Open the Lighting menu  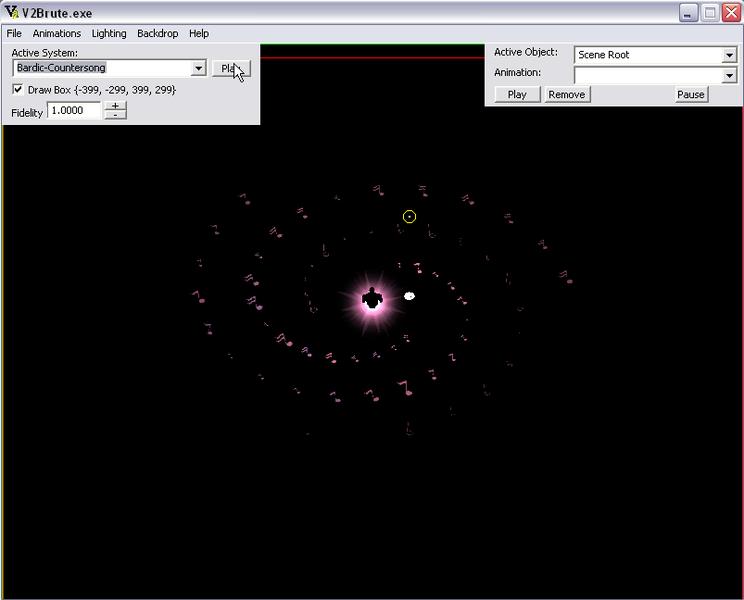(109, 33)
